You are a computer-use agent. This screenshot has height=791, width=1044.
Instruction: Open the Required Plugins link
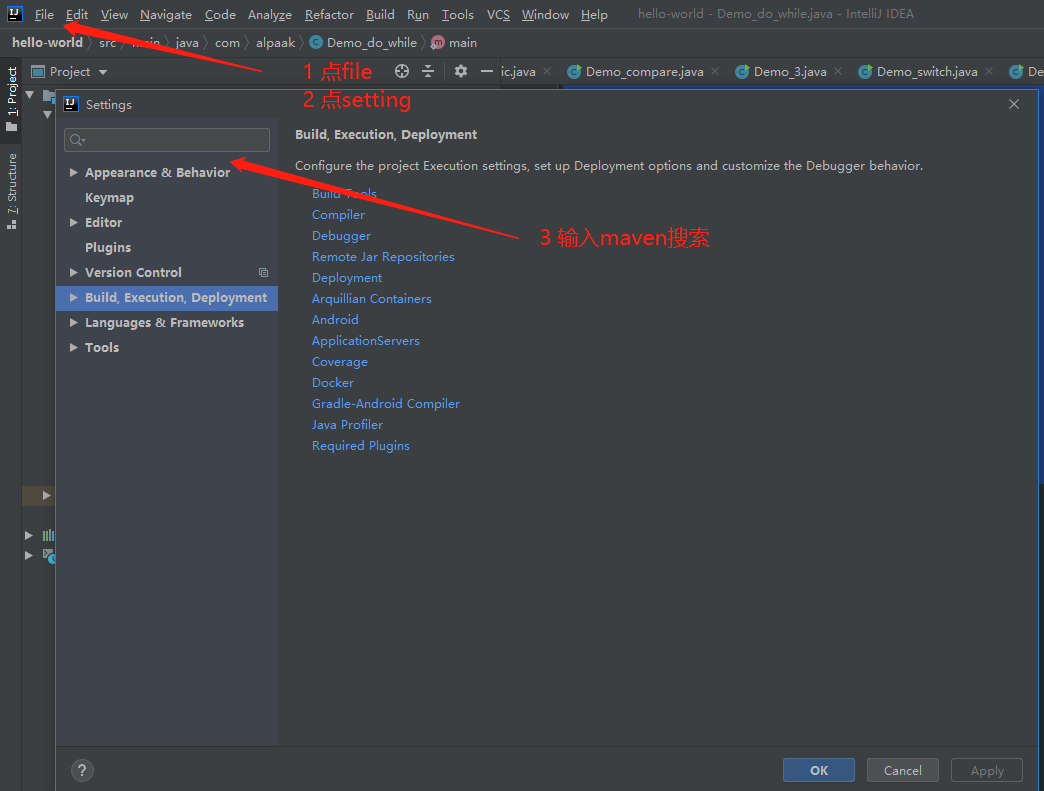pyautogui.click(x=361, y=445)
